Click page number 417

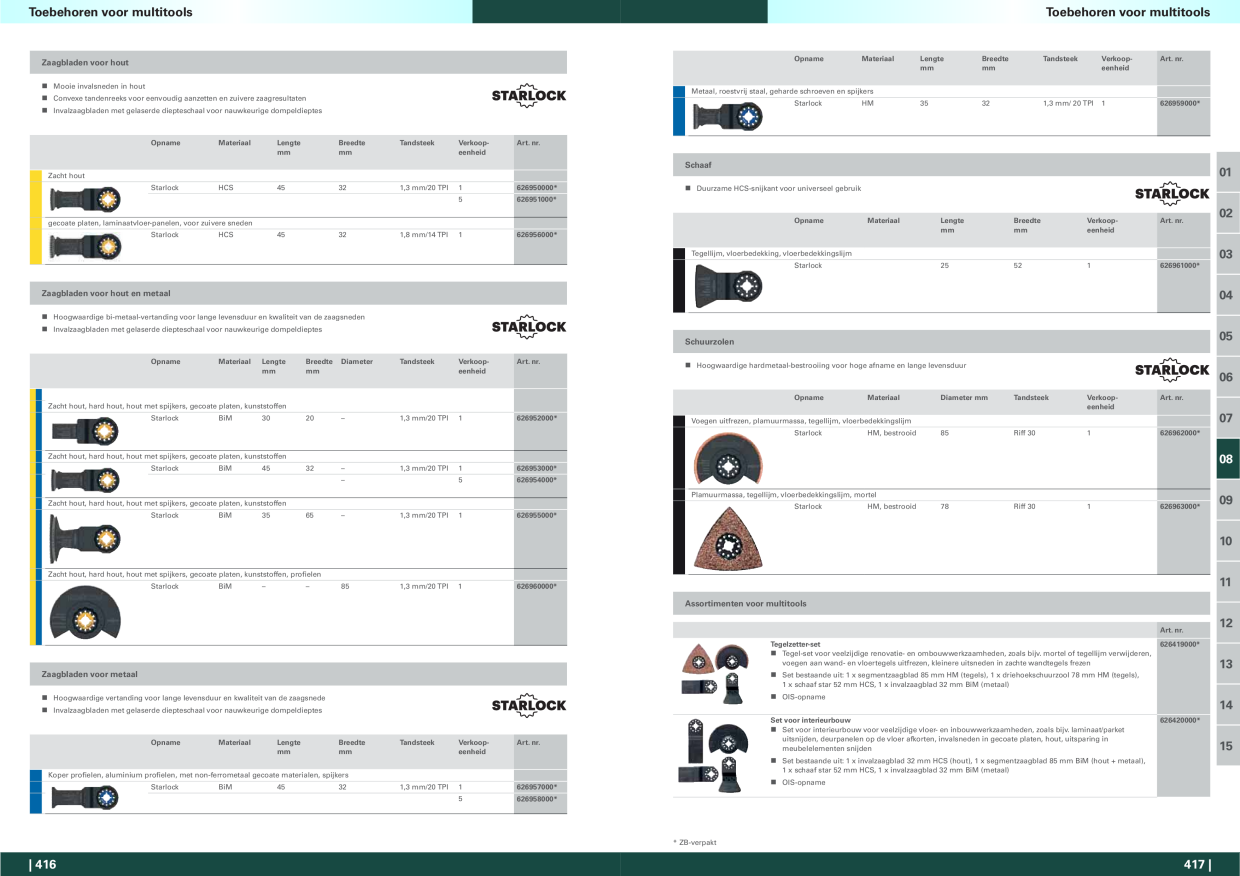tap(1196, 864)
